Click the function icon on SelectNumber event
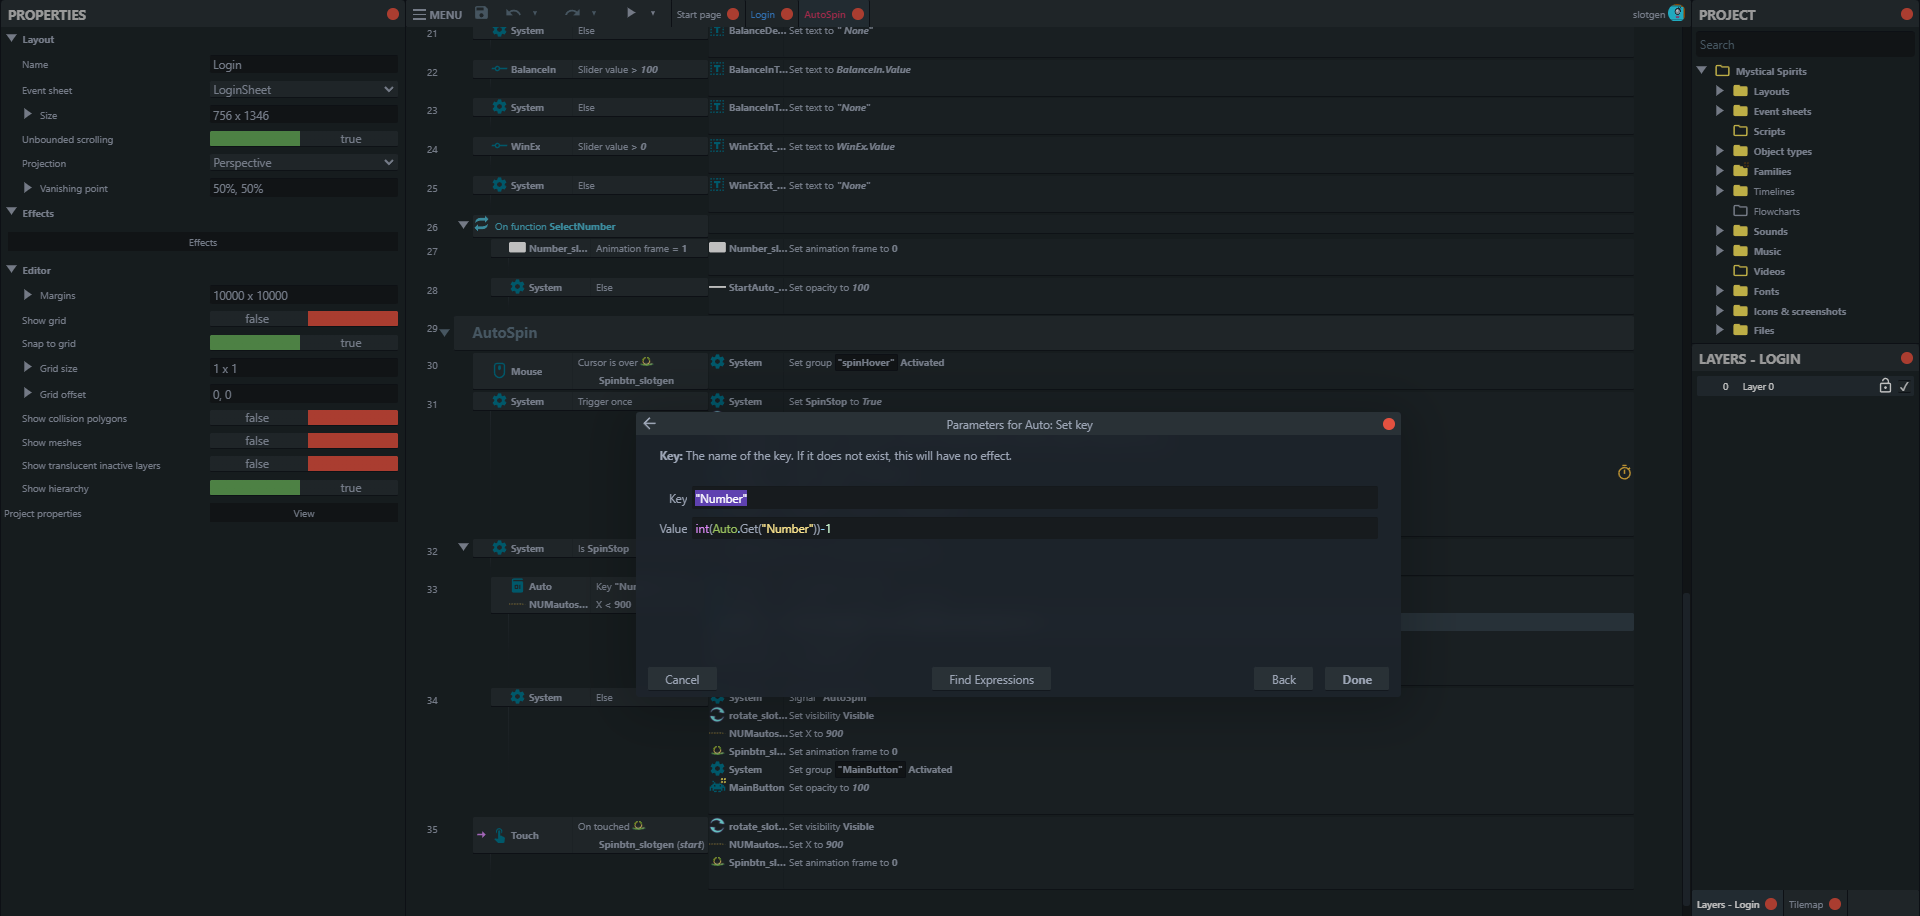The width and height of the screenshot is (1920, 916). click(481, 224)
